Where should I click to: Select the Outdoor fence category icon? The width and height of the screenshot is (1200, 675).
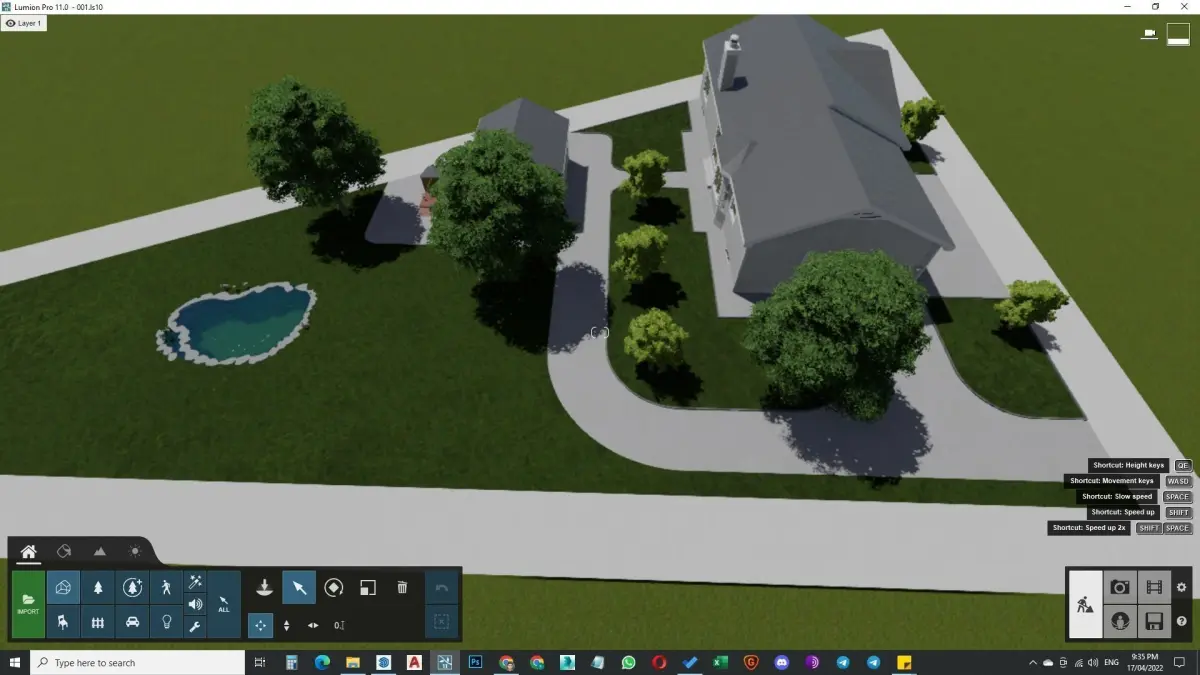[98, 622]
